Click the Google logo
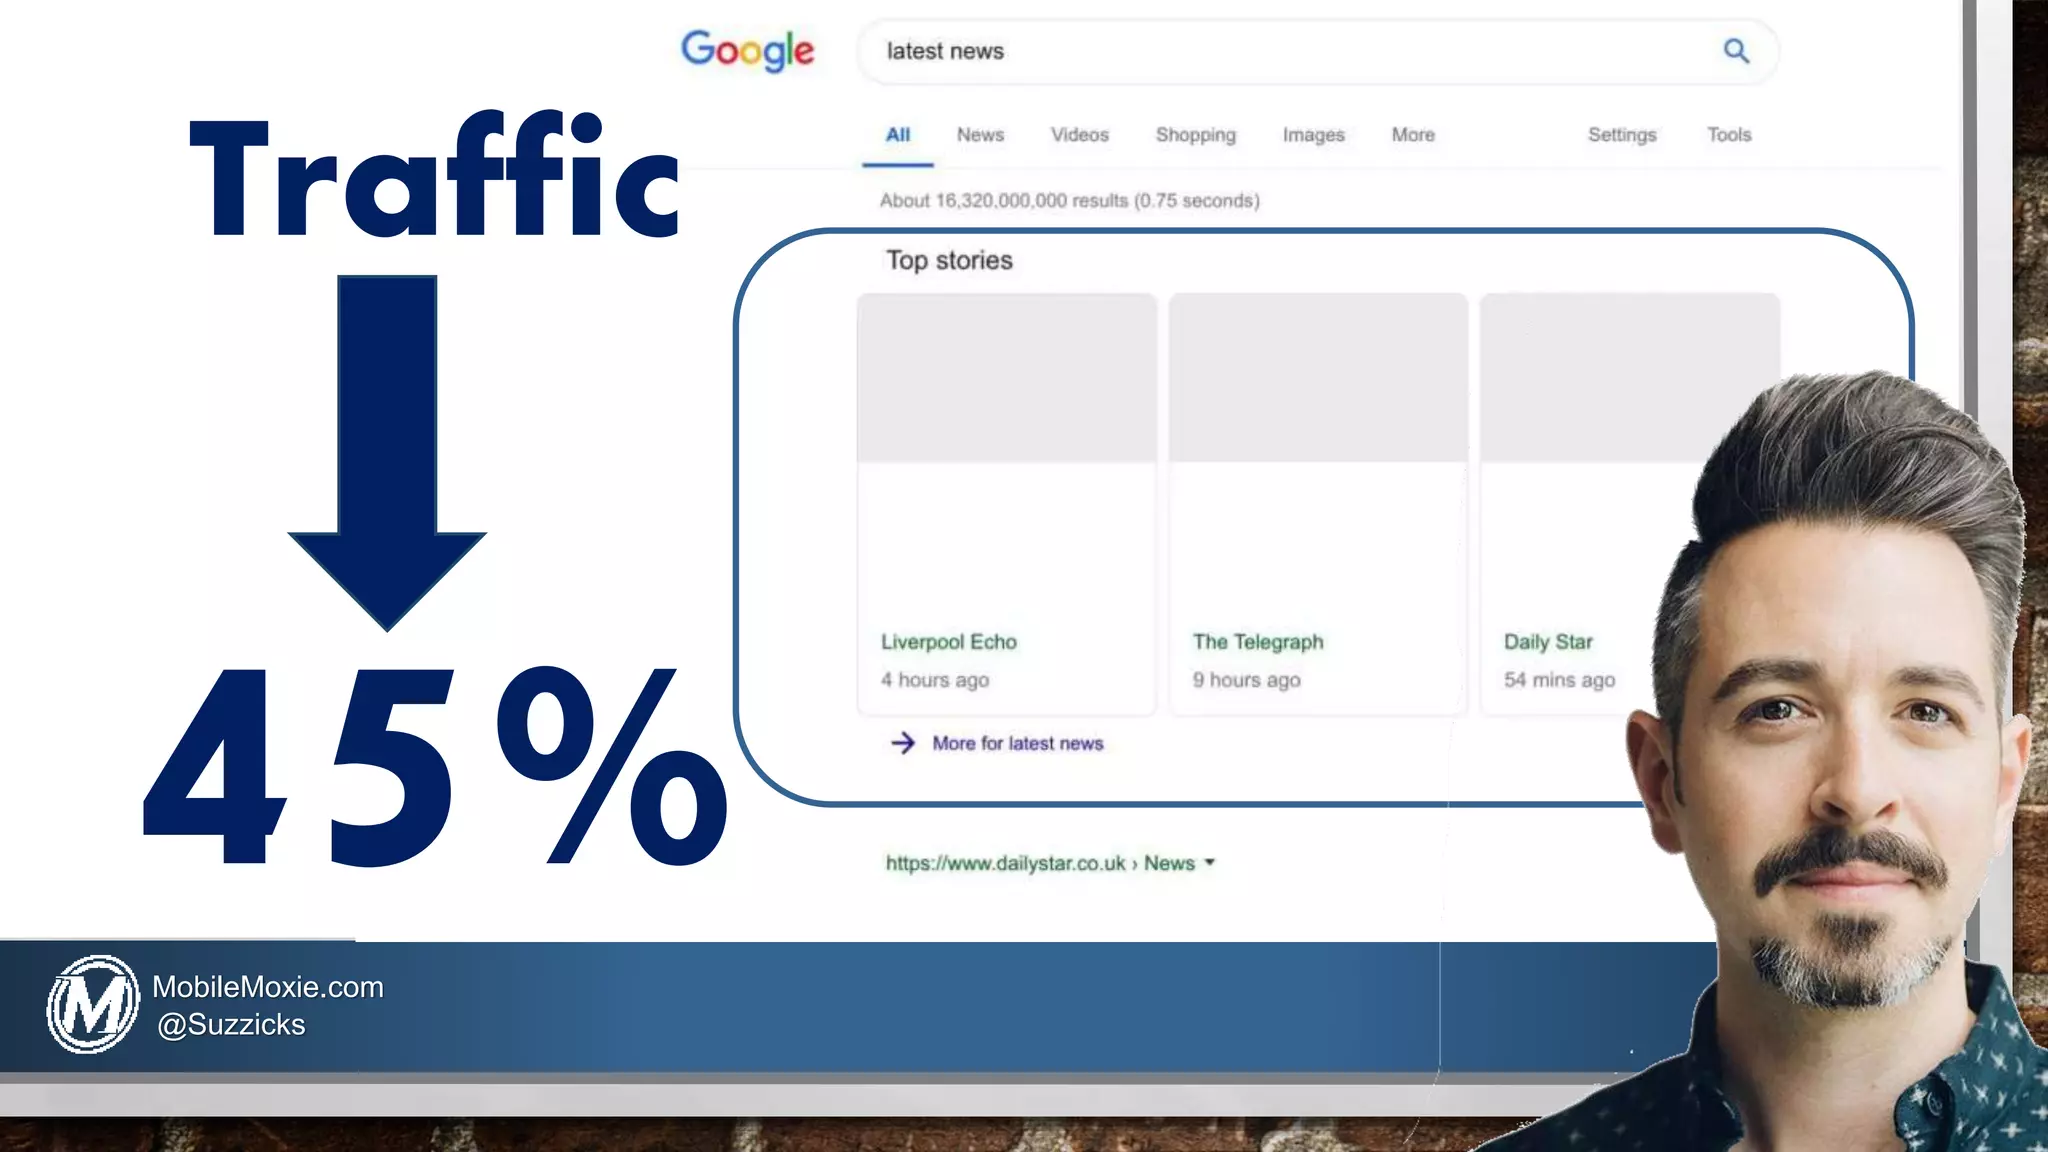The width and height of the screenshot is (2048, 1152). pyautogui.click(x=747, y=50)
